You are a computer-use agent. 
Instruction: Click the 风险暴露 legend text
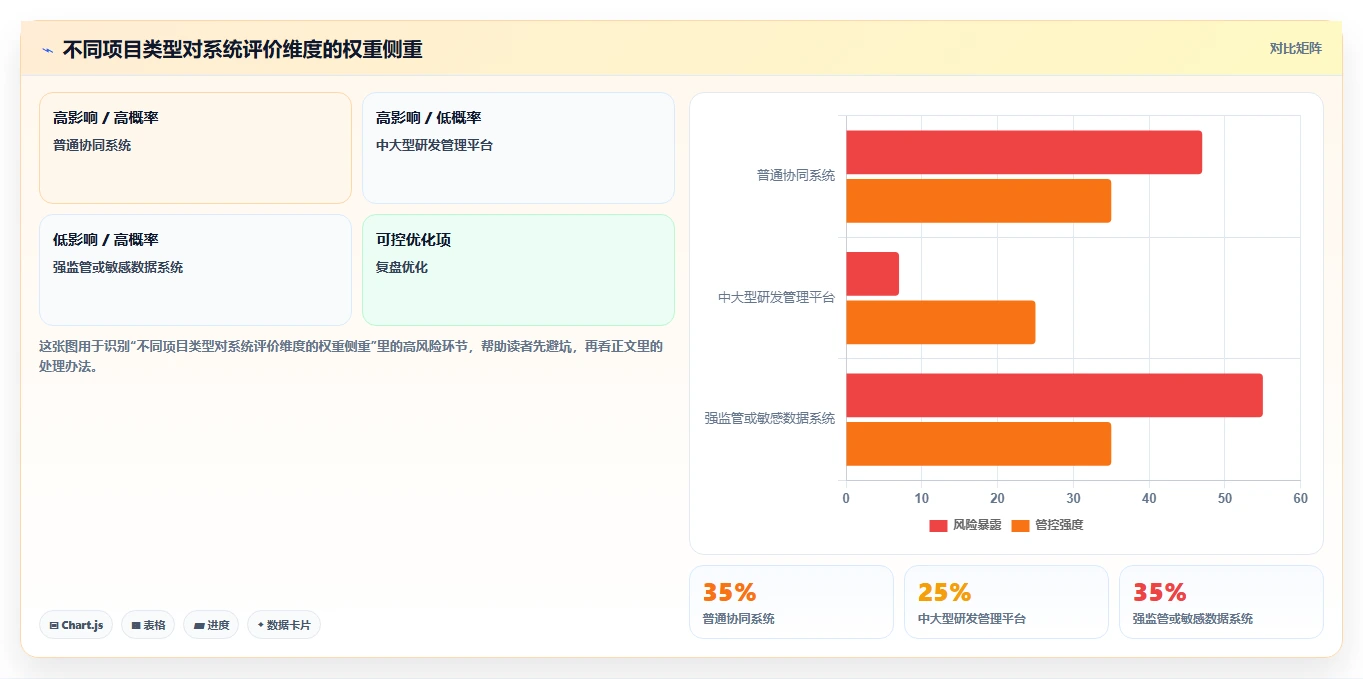coord(977,525)
